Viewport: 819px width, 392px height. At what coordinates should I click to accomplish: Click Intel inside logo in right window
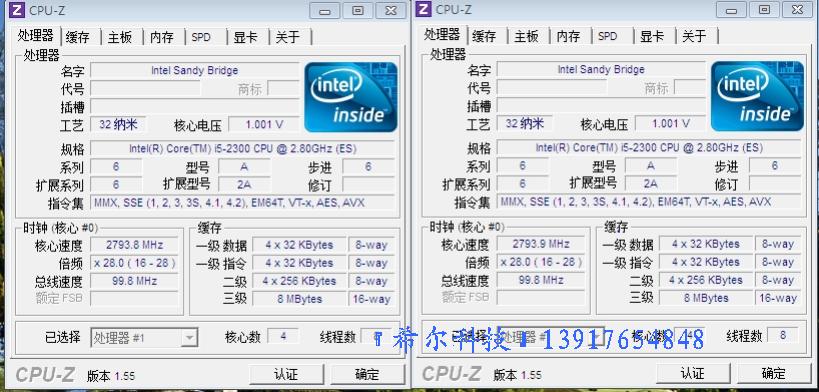tap(757, 96)
